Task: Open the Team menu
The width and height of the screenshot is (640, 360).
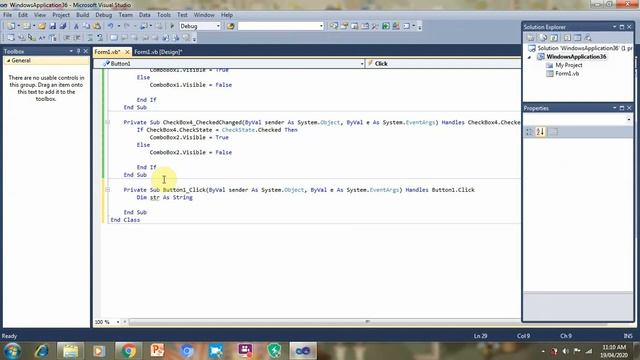Action: (x=125, y=15)
